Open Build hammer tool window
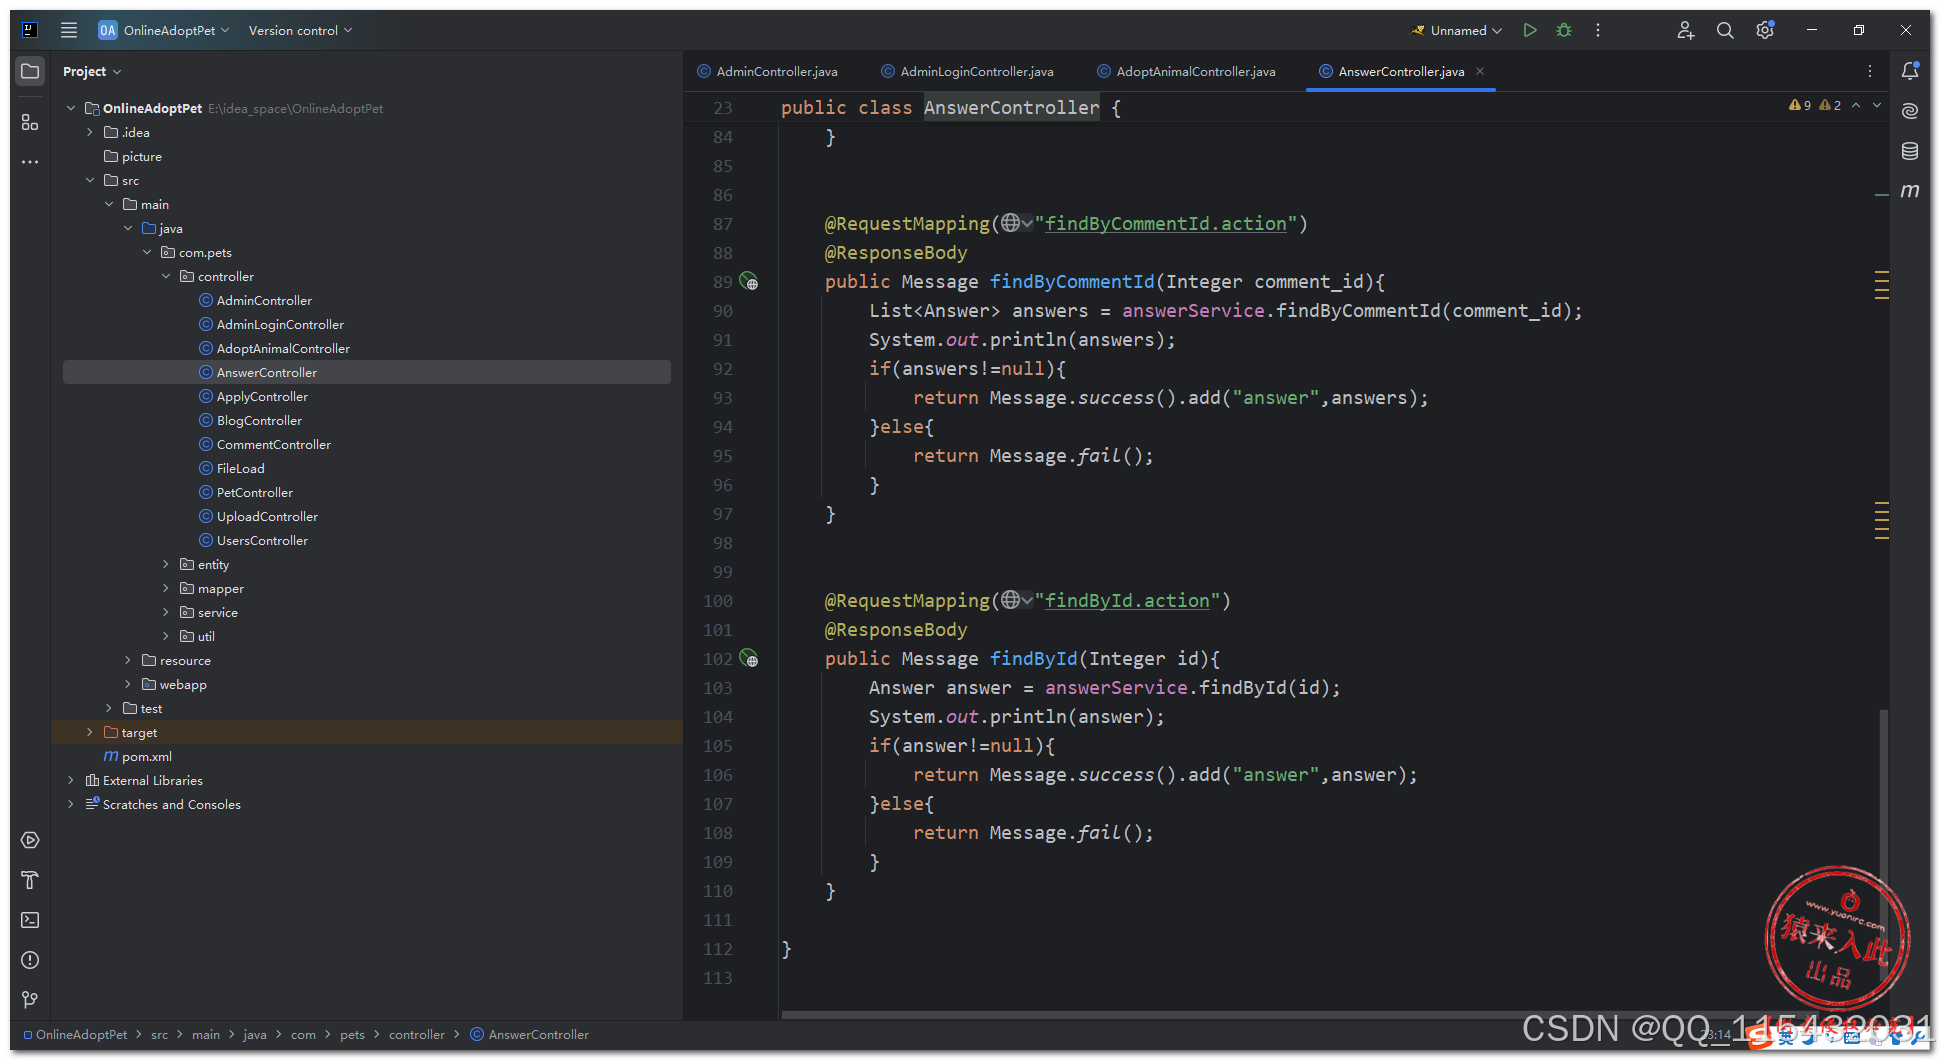 [30, 880]
